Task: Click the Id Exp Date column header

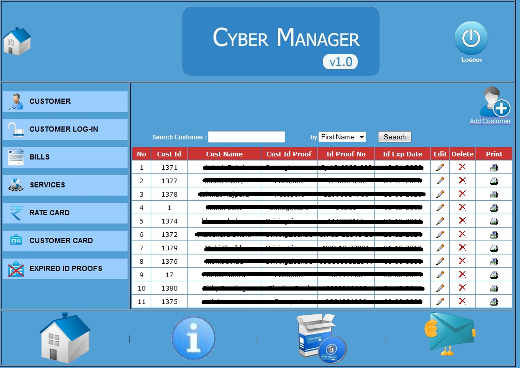Action: [x=402, y=154]
